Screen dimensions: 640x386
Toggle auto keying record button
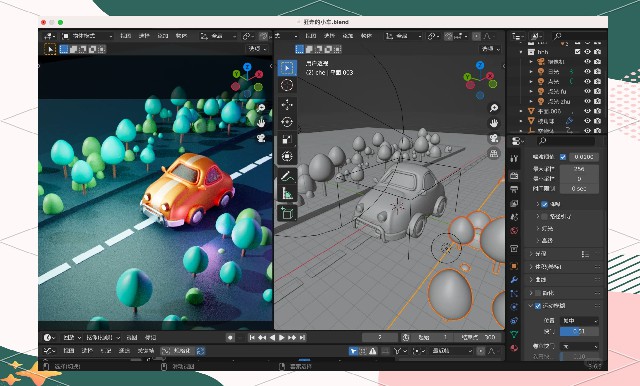coord(230,337)
